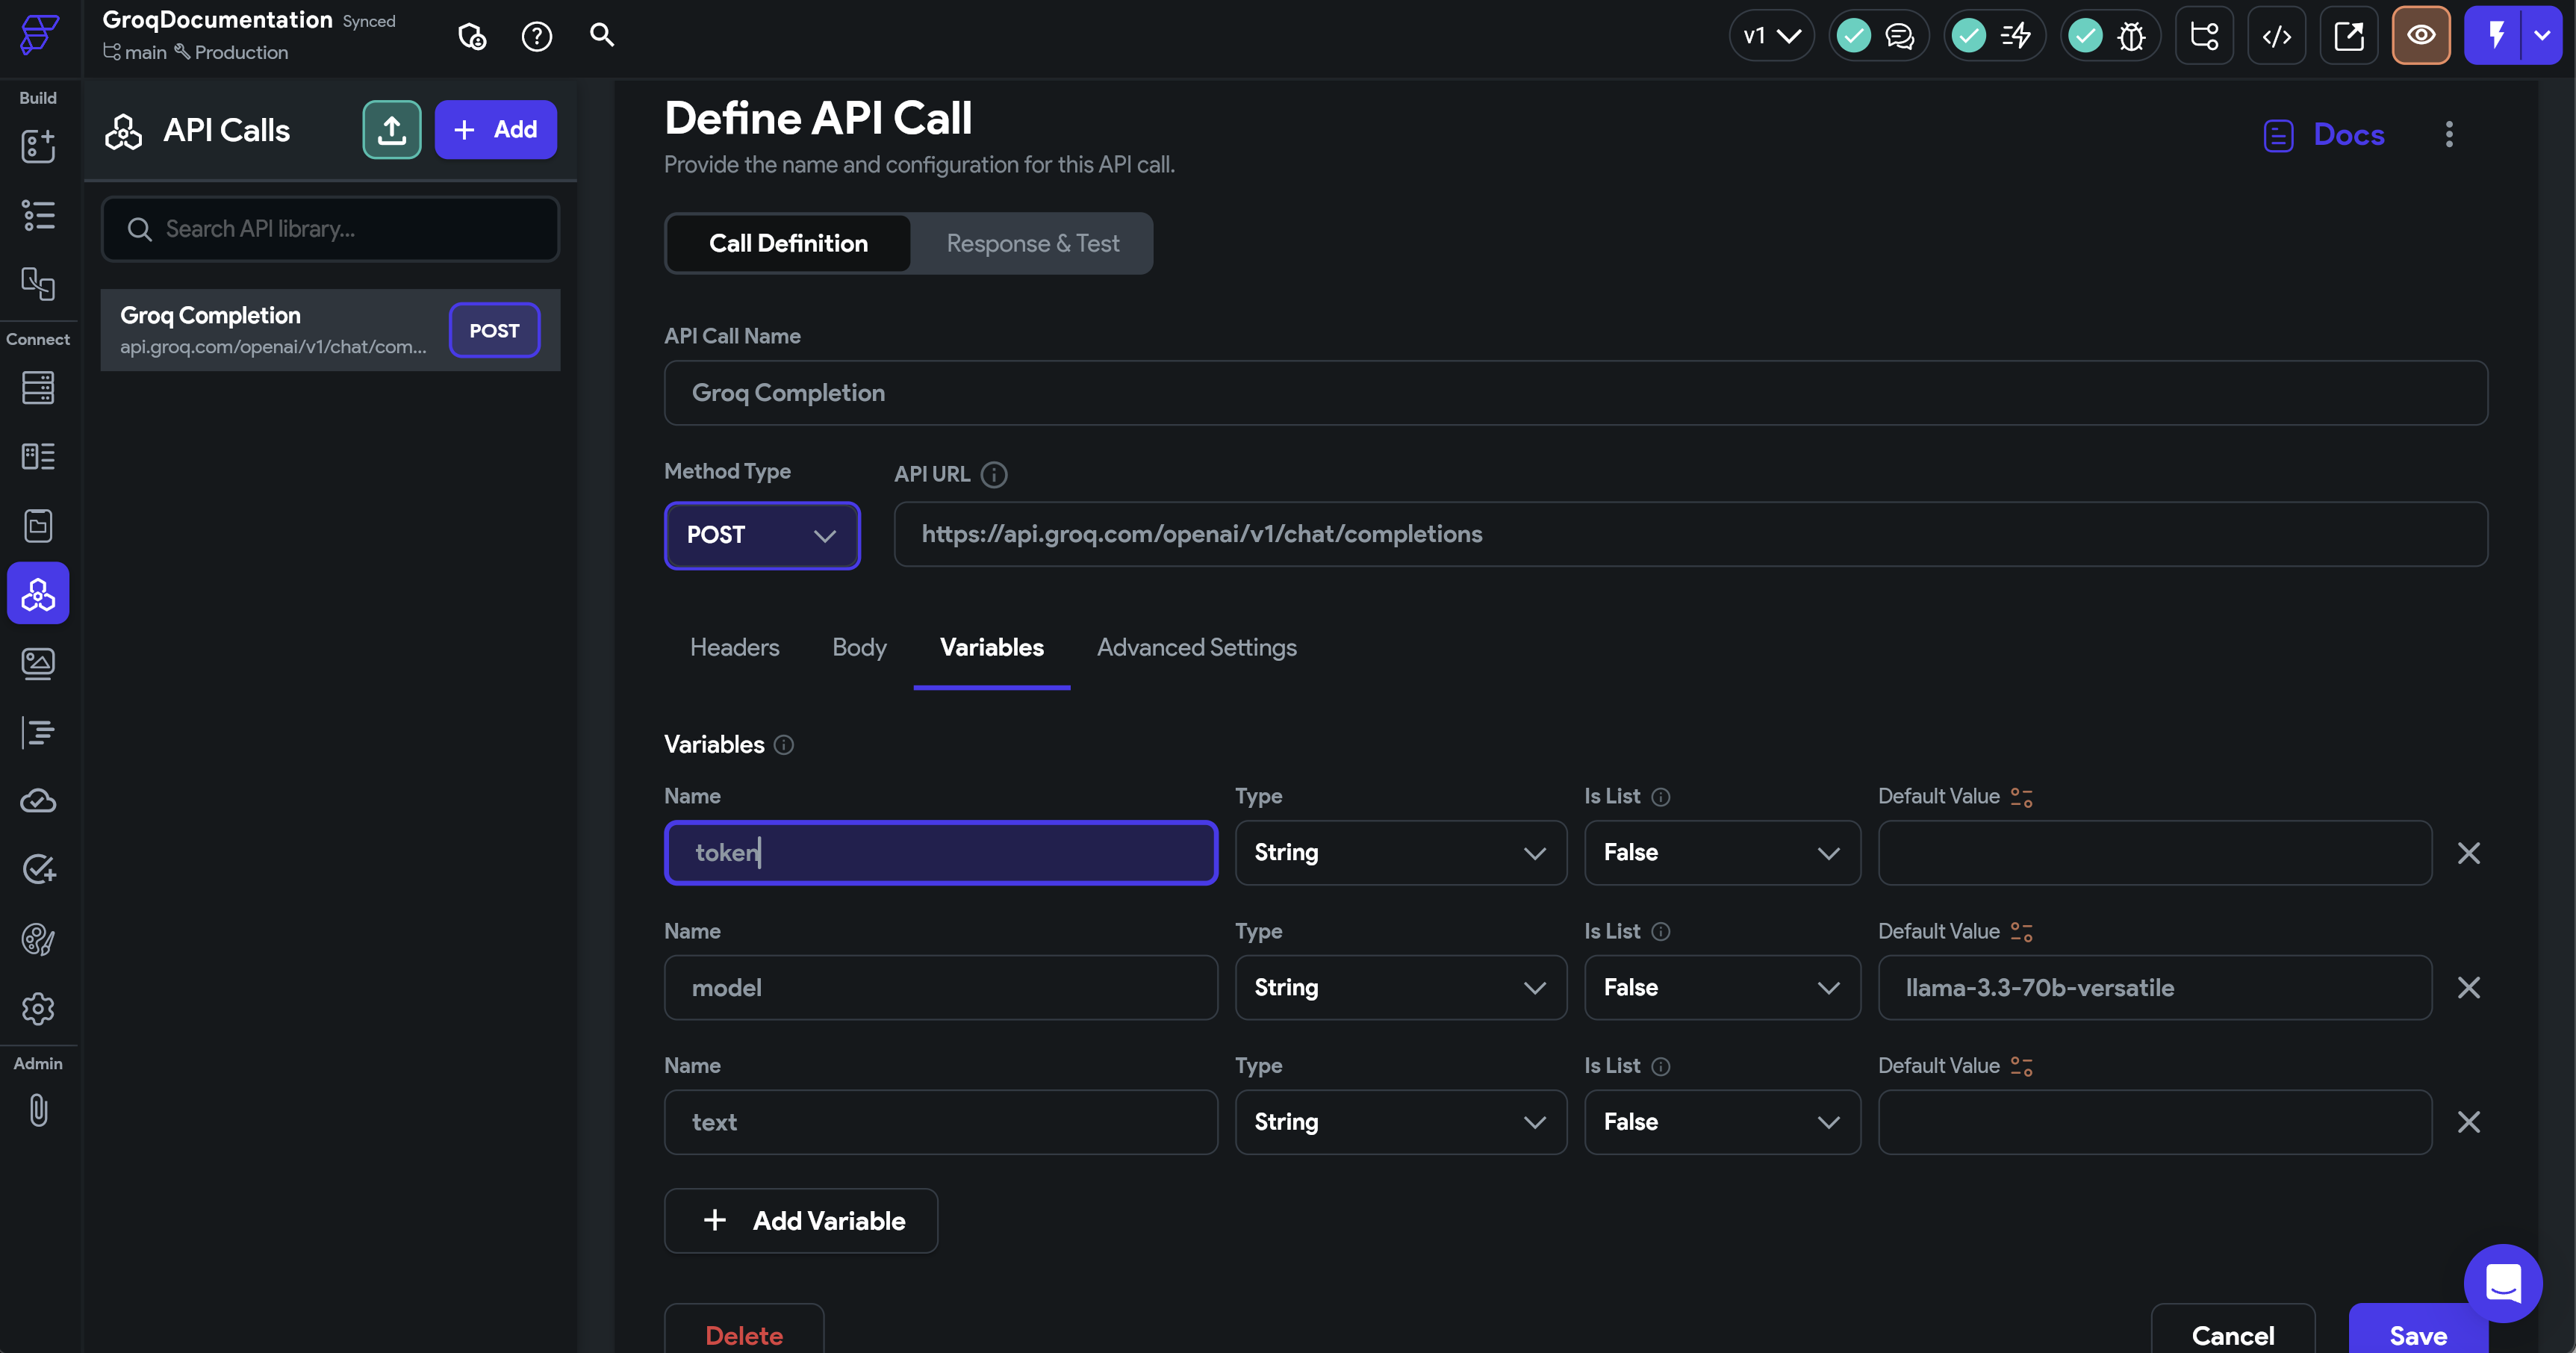Open the Storyboard icon in Build section
Viewport: 2576px width, 1353px height.
38,284
